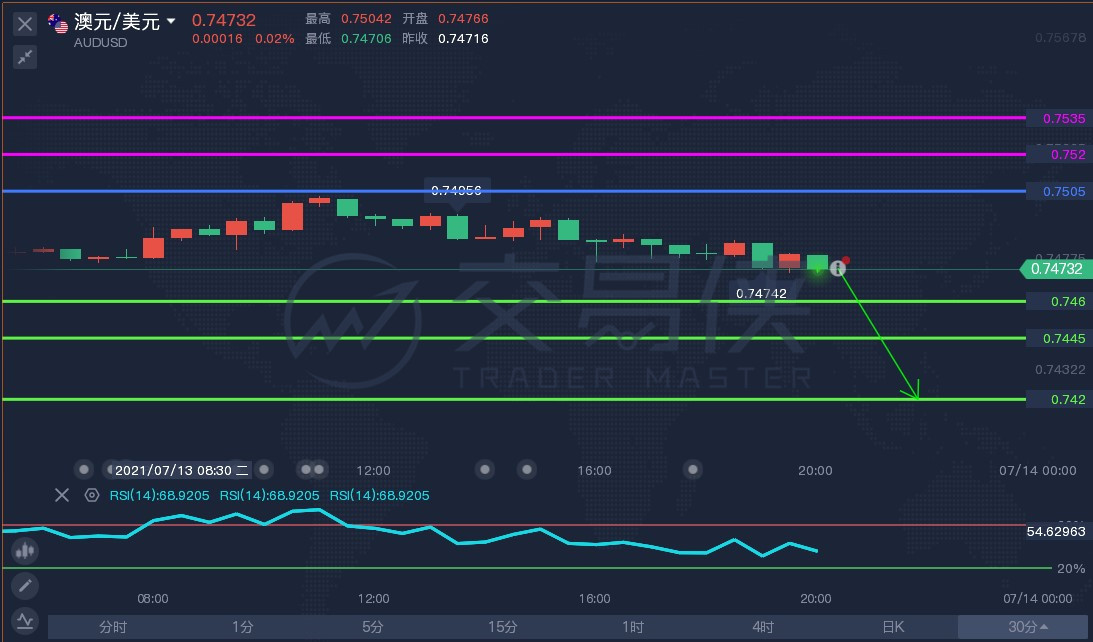The height and width of the screenshot is (642, 1093).
Task: Click the 0.742 green line label
Action: pos(1061,399)
